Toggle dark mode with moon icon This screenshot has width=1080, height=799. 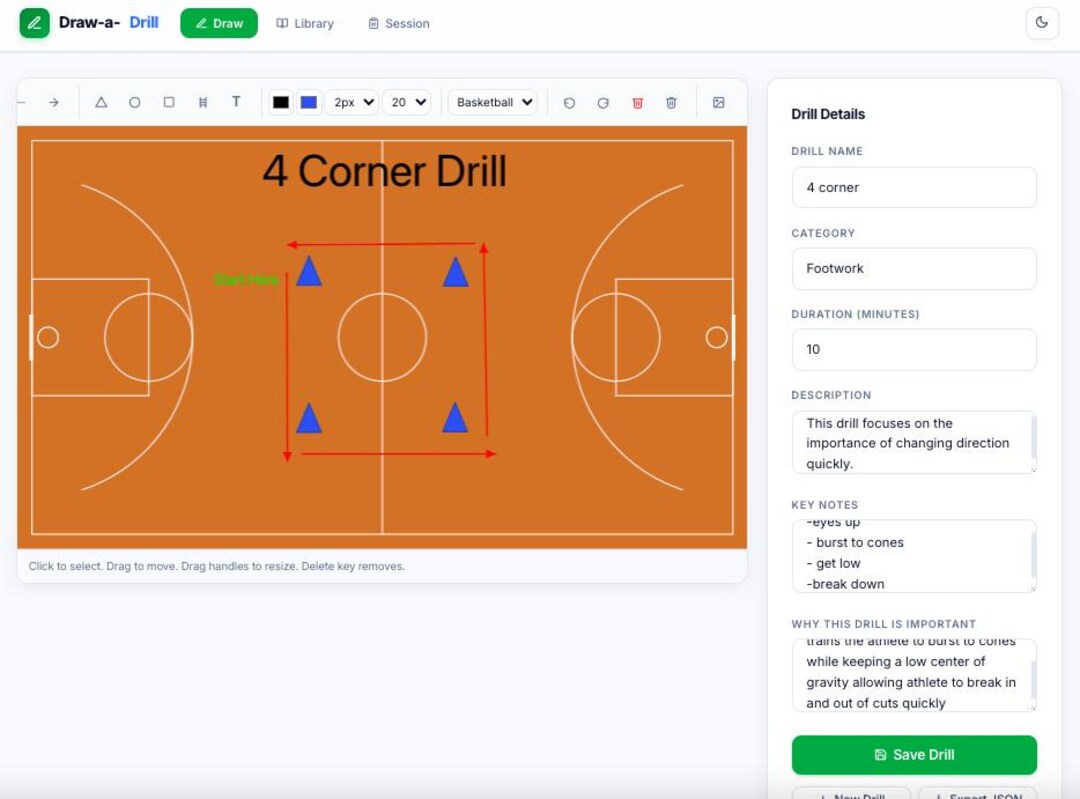coord(1042,23)
